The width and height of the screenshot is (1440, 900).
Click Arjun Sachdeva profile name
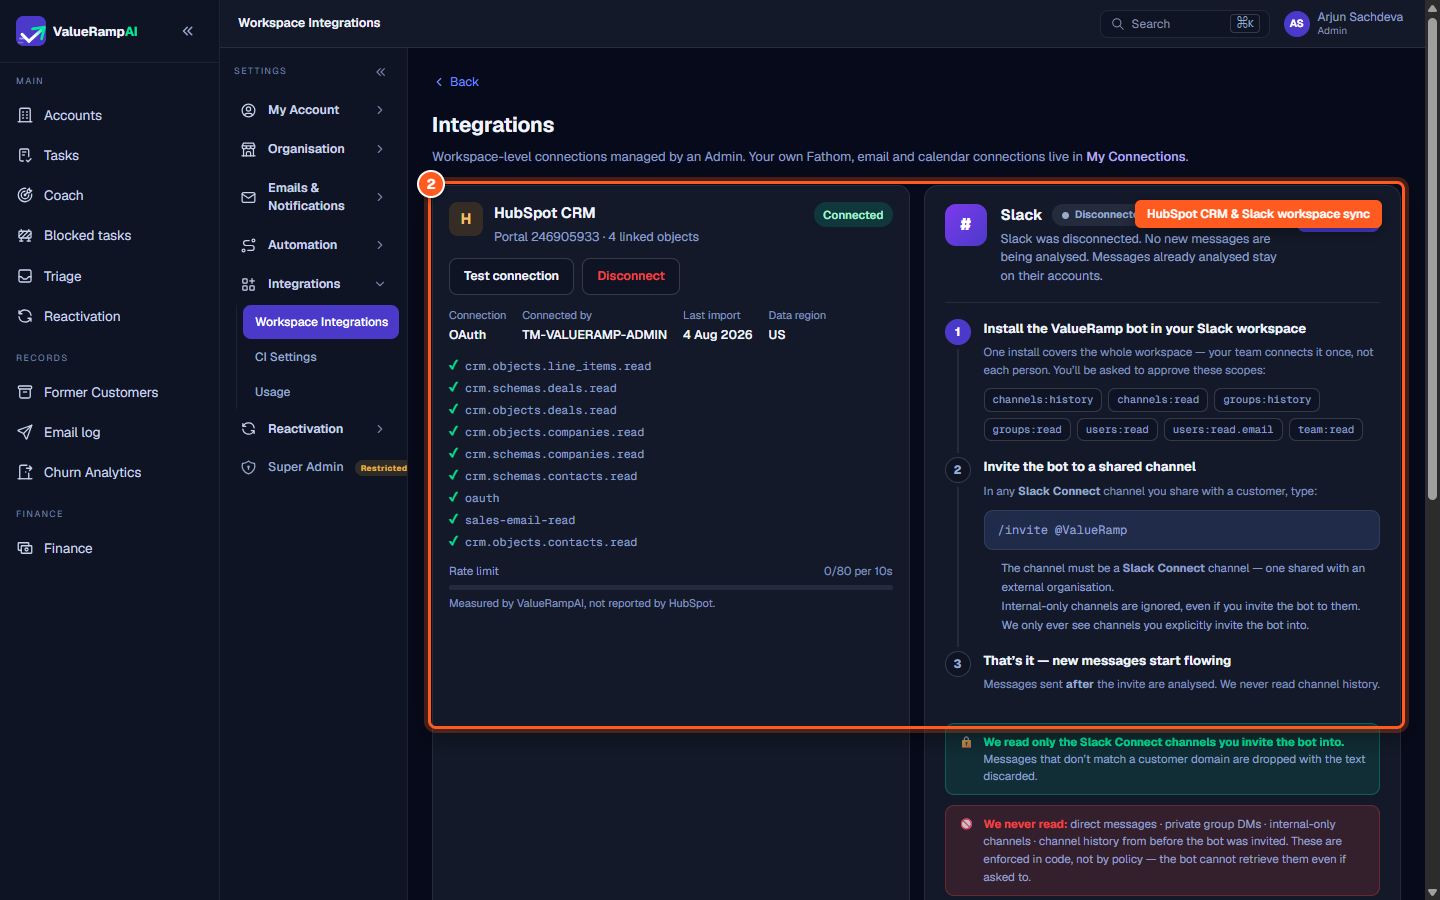[1360, 17]
